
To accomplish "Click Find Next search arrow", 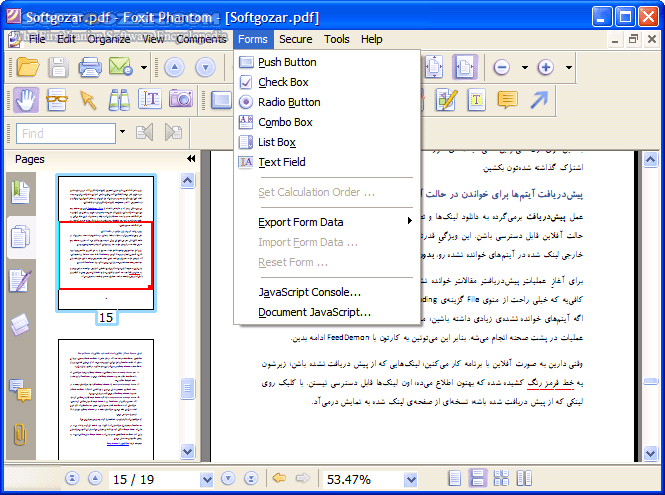I will (x=173, y=133).
